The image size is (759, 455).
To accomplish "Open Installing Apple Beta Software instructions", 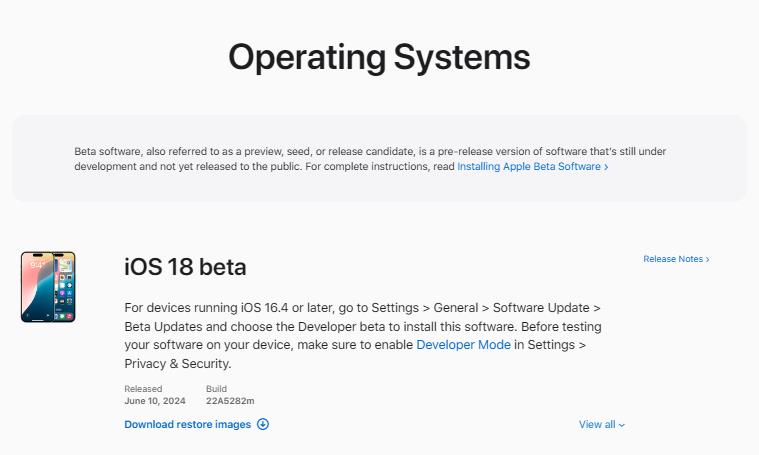I will click(x=529, y=167).
